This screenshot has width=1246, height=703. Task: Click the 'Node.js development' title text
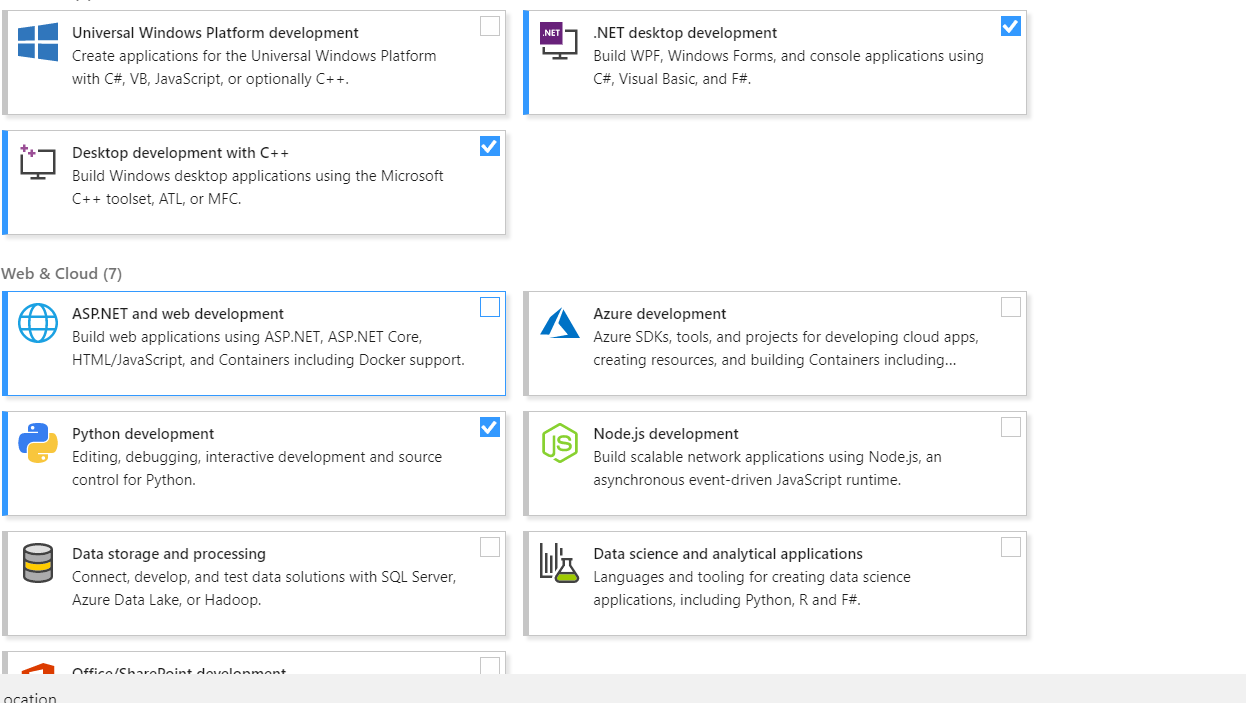666,434
